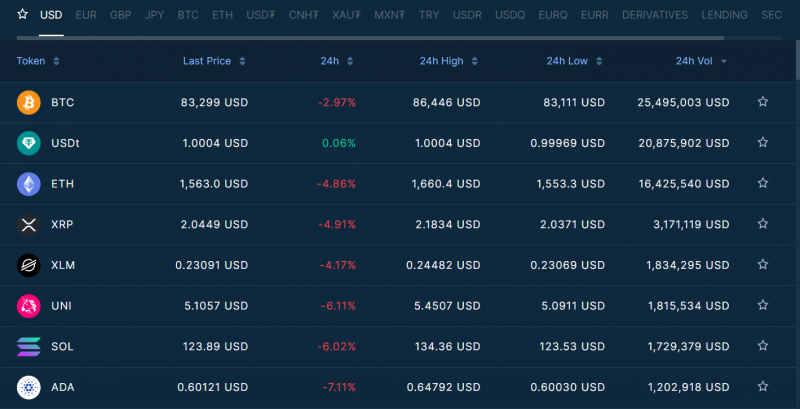Click the Uniswap UNI pink icon
The image size is (800, 409).
click(29, 306)
